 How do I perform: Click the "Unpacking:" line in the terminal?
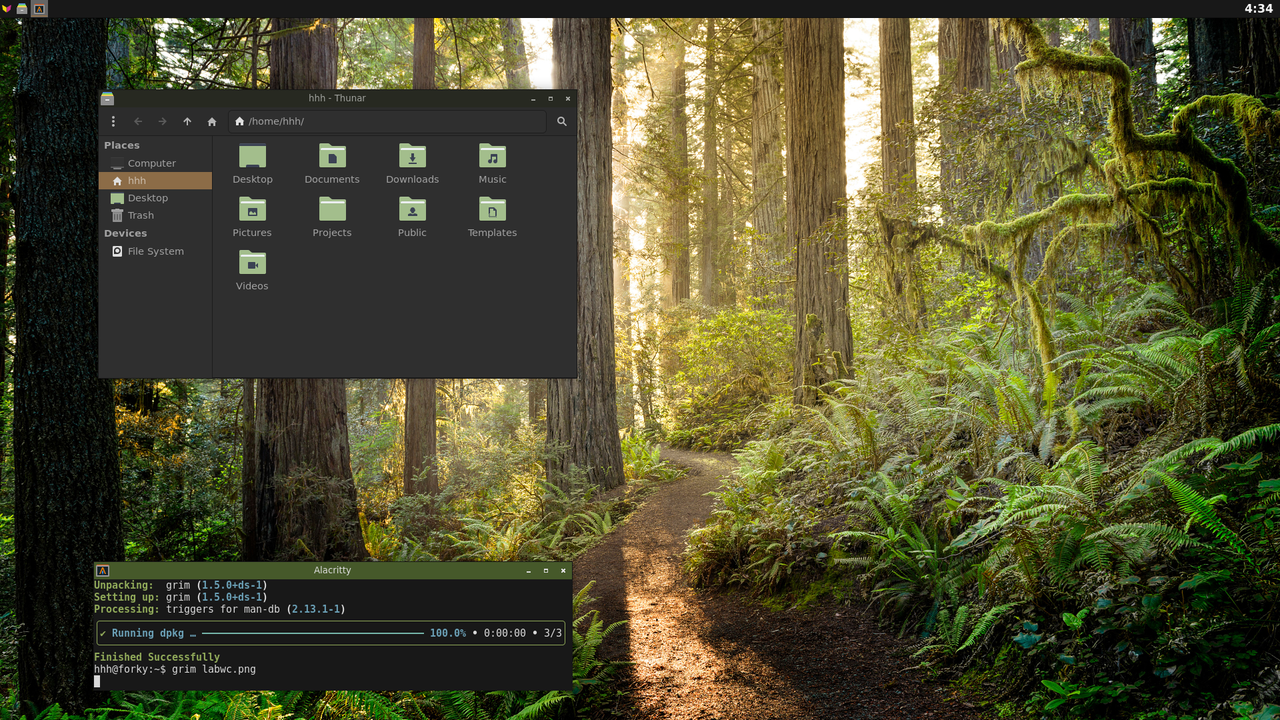tap(181, 585)
